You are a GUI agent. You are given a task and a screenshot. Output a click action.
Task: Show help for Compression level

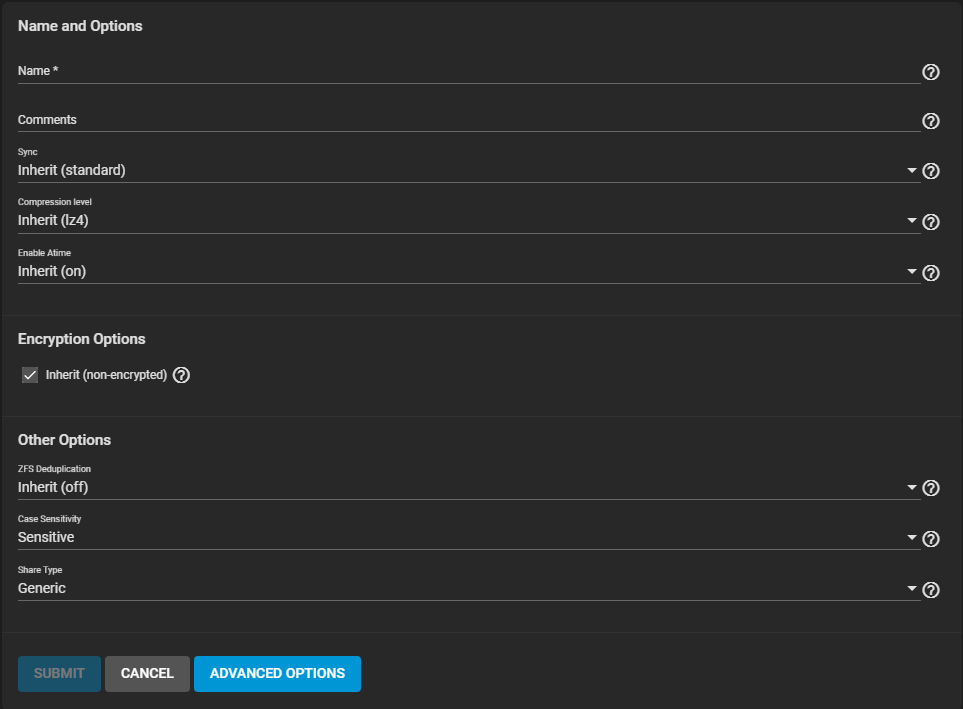pyautogui.click(x=930, y=222)
